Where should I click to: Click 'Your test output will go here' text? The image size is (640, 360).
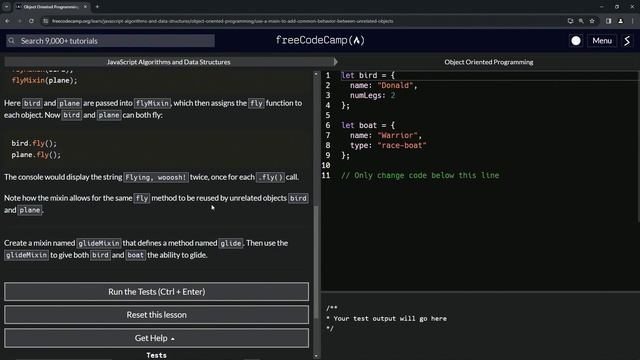coord(390,318)
